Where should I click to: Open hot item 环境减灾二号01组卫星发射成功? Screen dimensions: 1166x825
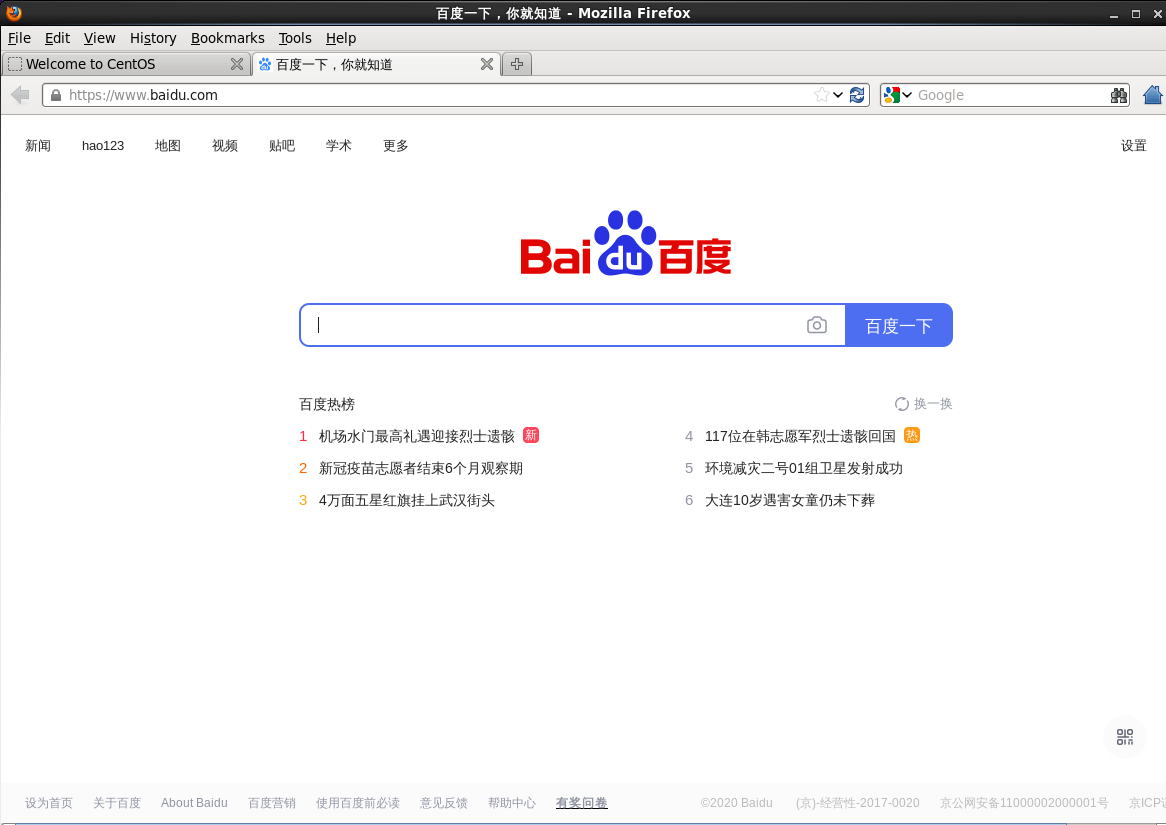[804, 468]
